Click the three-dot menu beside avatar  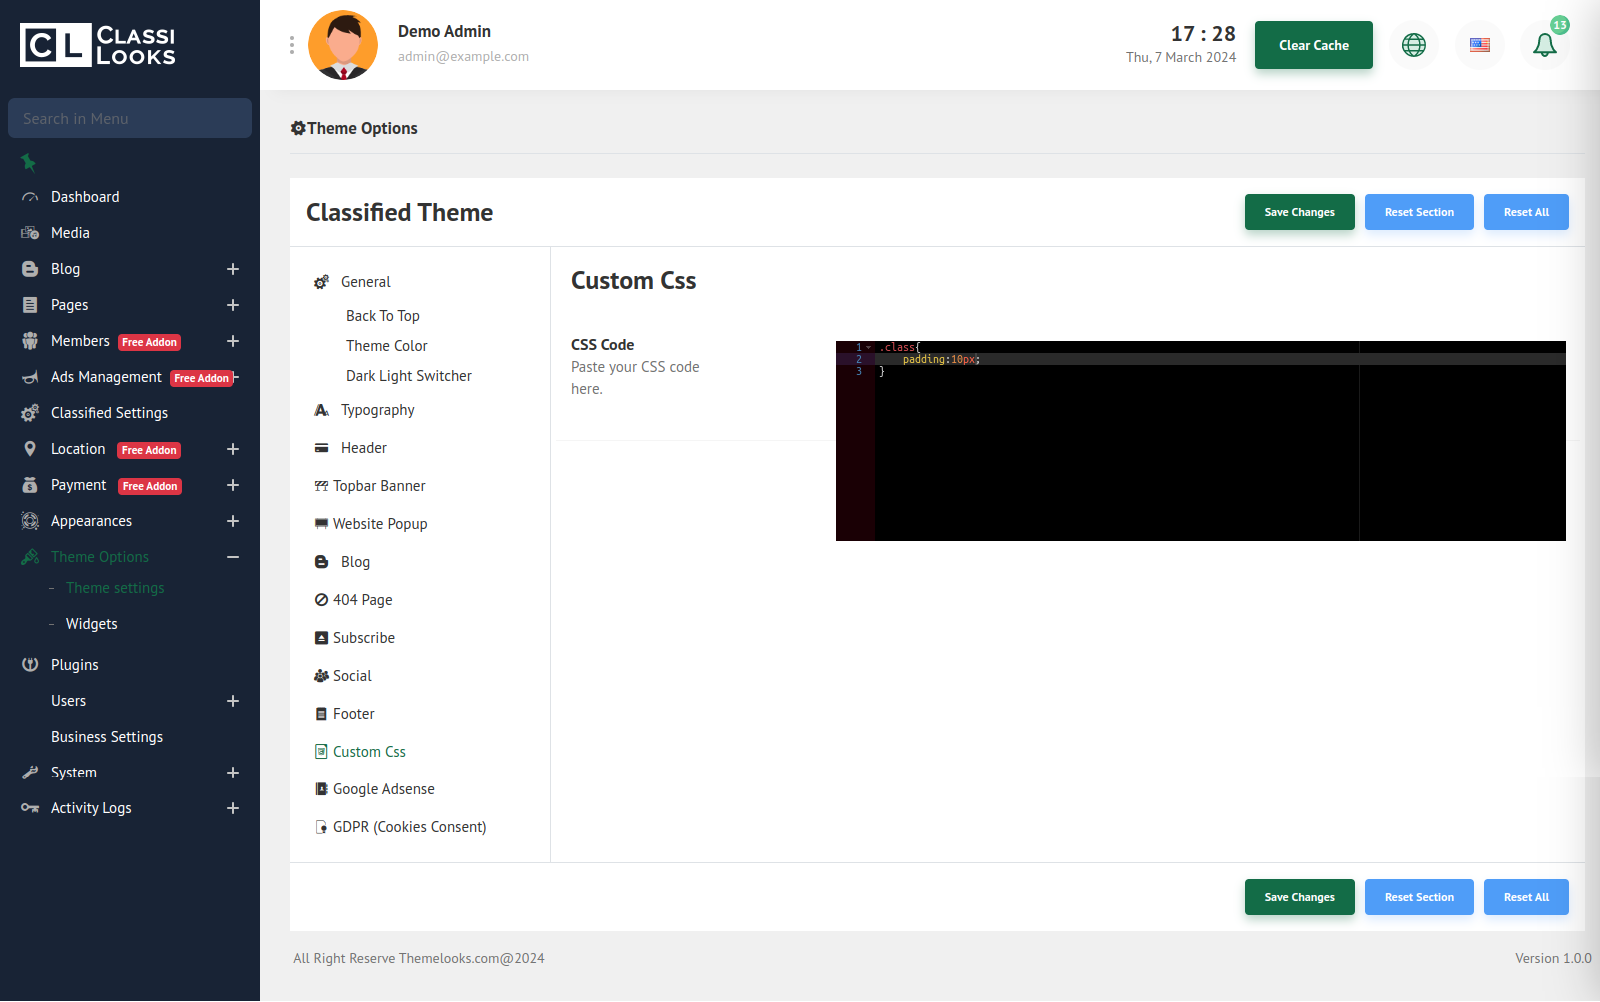pyautogui.click(x=292, y=45)
